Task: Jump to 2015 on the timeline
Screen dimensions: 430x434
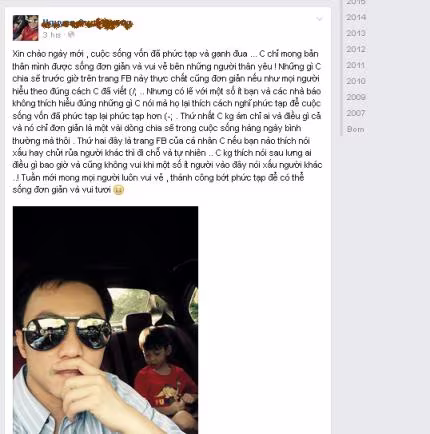Action: (x=356, y=2)
